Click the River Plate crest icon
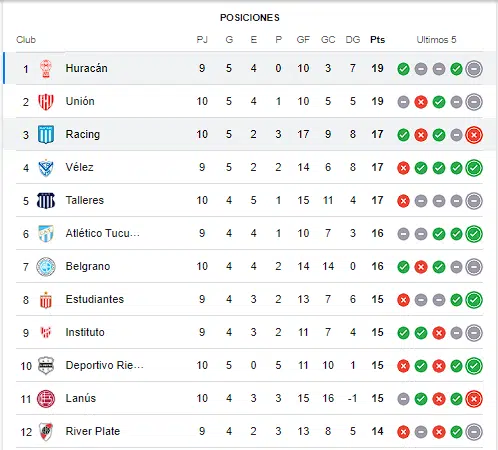498x450 pixels. (x=46, y=432)
